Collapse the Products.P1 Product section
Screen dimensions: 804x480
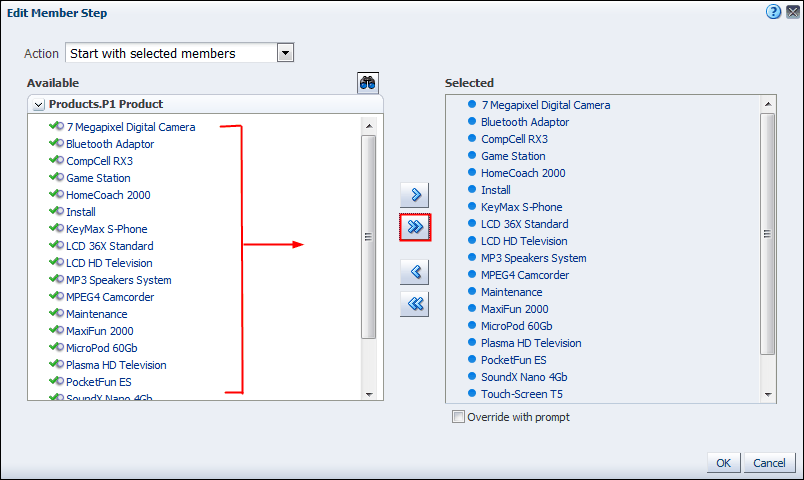coord(38,104)
